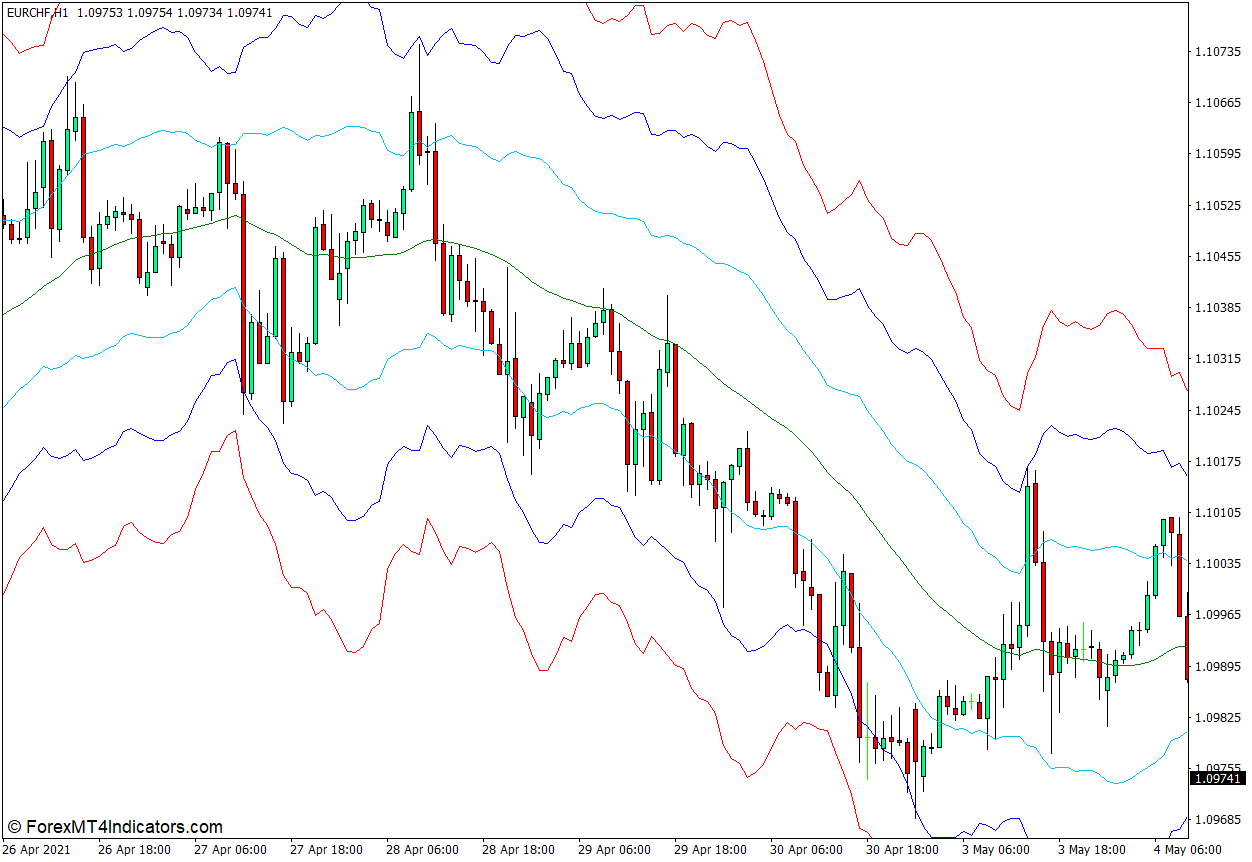Click the ForexMT4Indicators.com watermark link
This screenshot has width=1252, height=862.
click(x=115, y=827)
